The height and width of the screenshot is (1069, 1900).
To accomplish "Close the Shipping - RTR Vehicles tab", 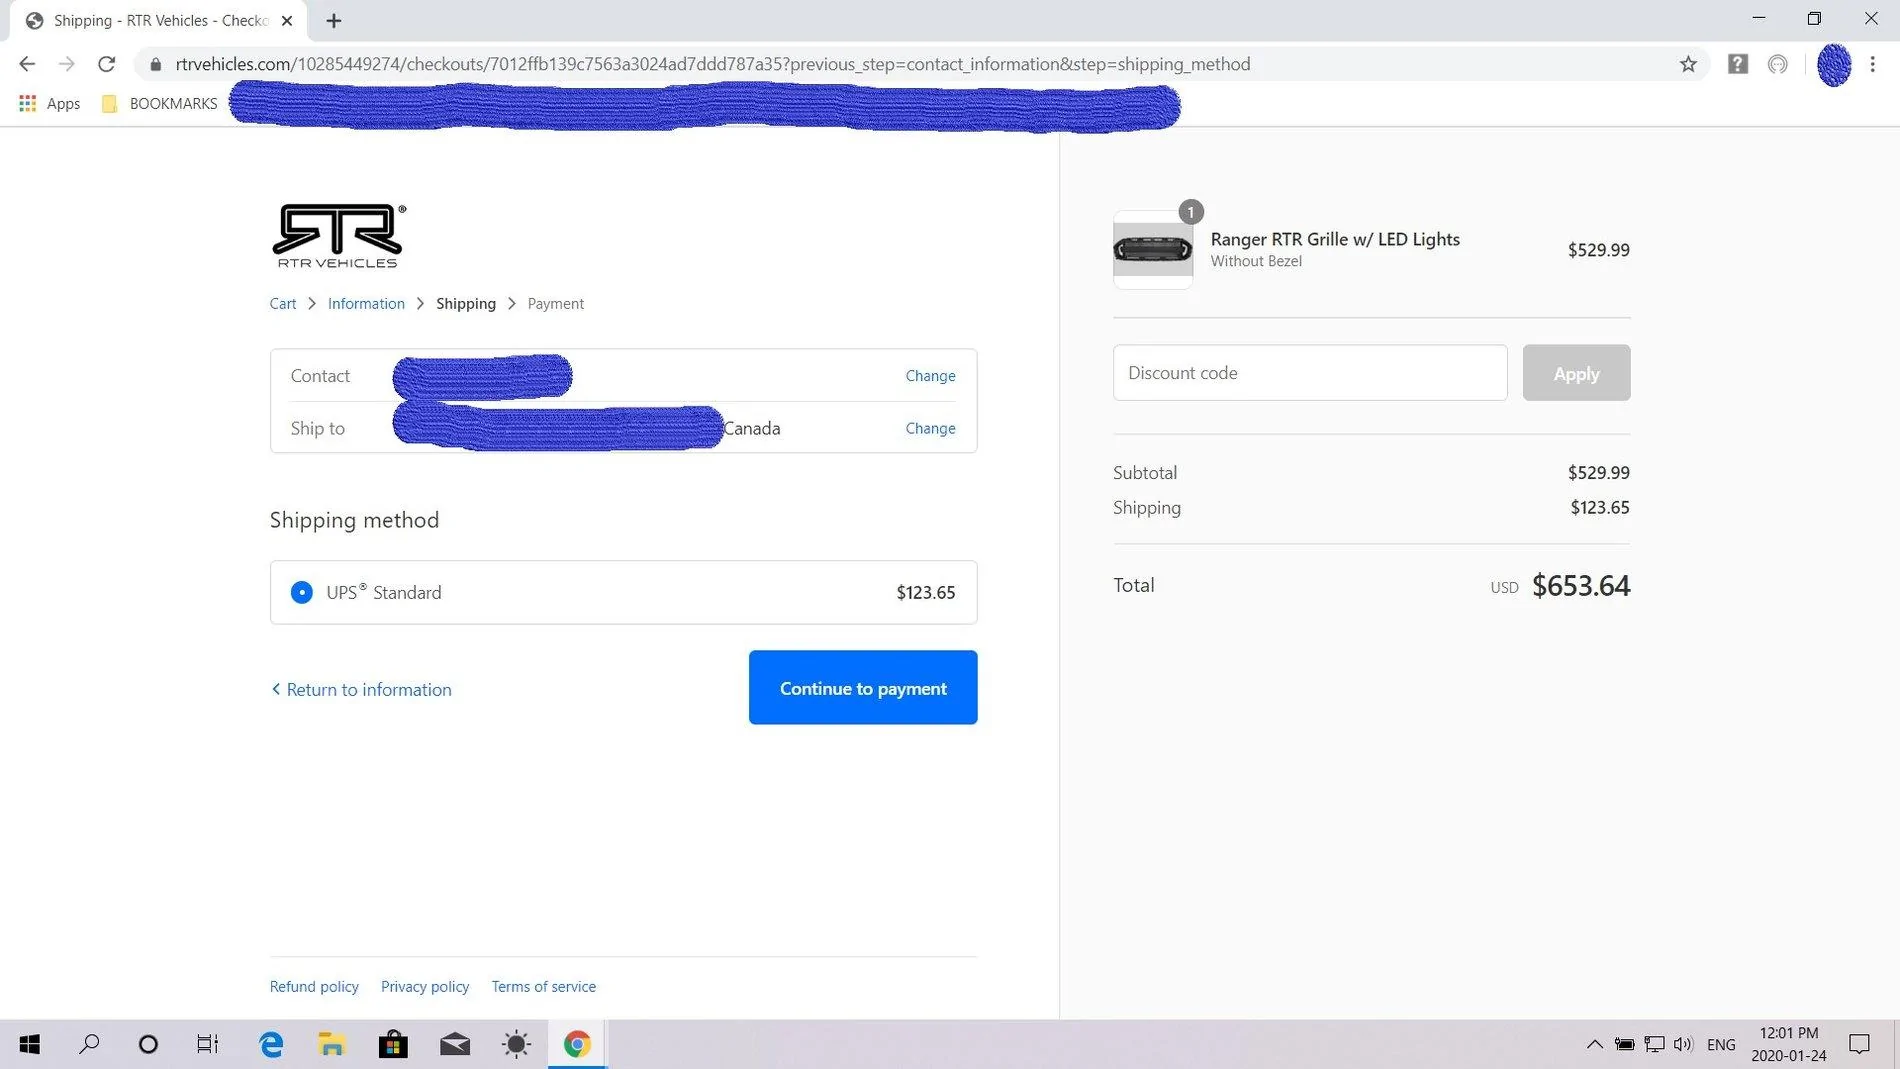I will [x=287, y=20].
